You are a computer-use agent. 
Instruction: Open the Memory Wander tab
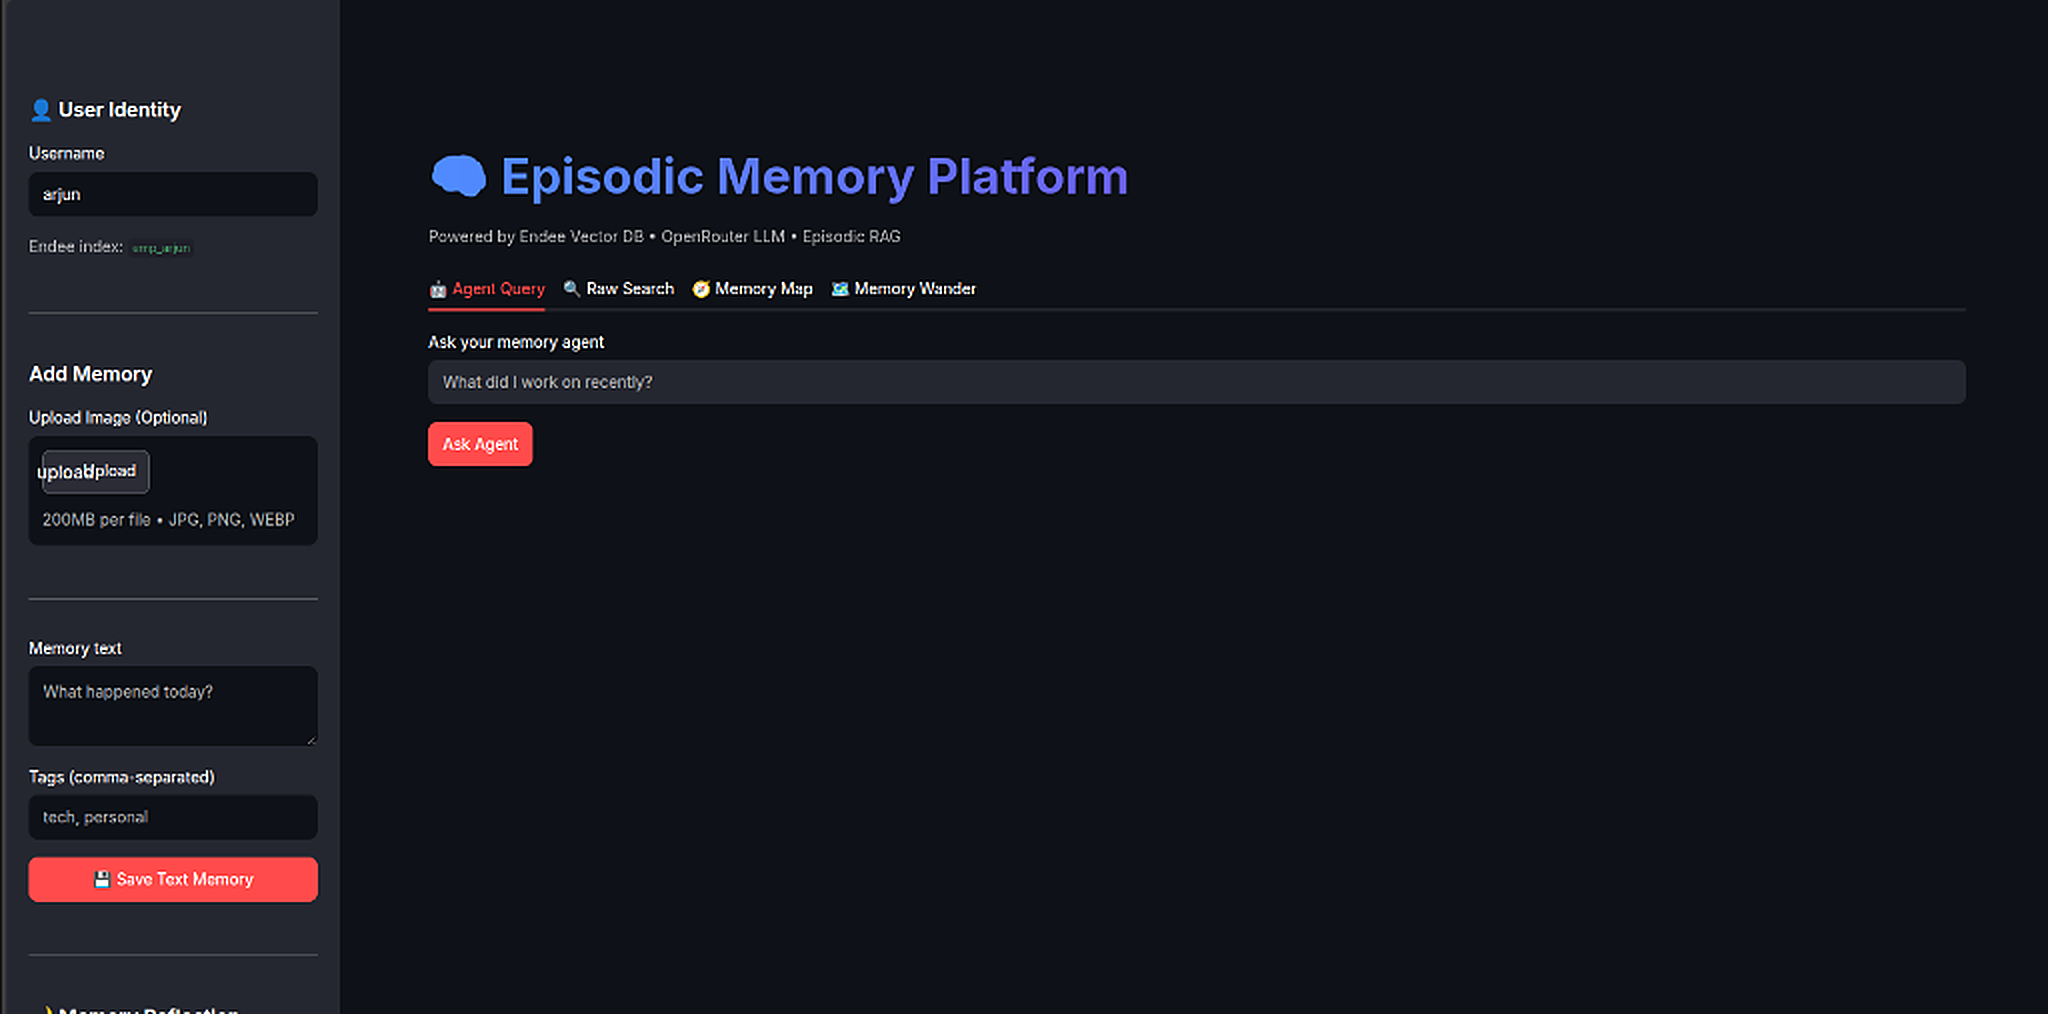coord(904,289)
